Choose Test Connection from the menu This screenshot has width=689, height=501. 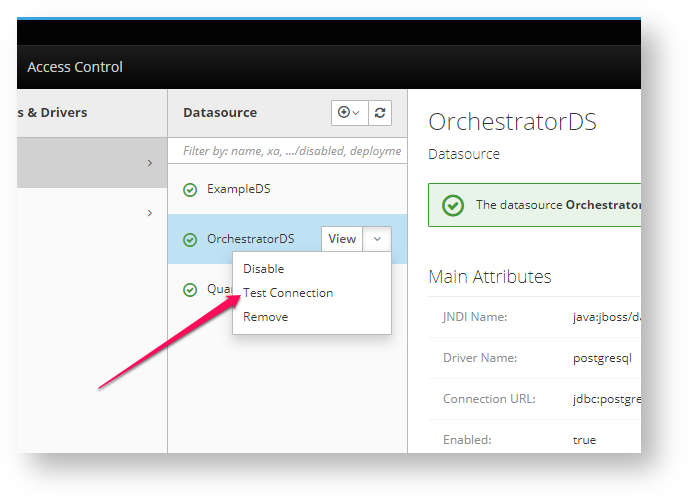[x=288, y=293]
